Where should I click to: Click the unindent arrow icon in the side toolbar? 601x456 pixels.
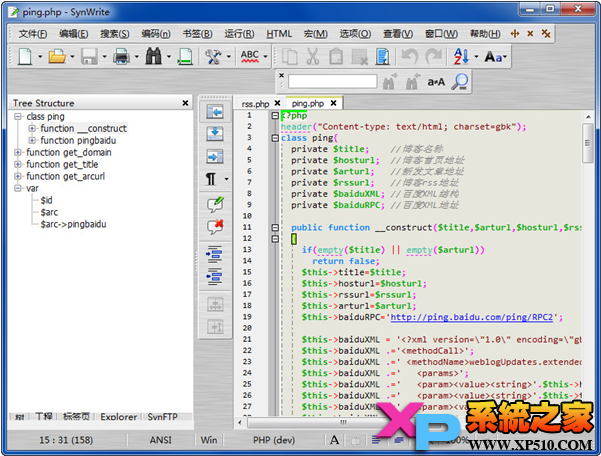coord(215,112)
